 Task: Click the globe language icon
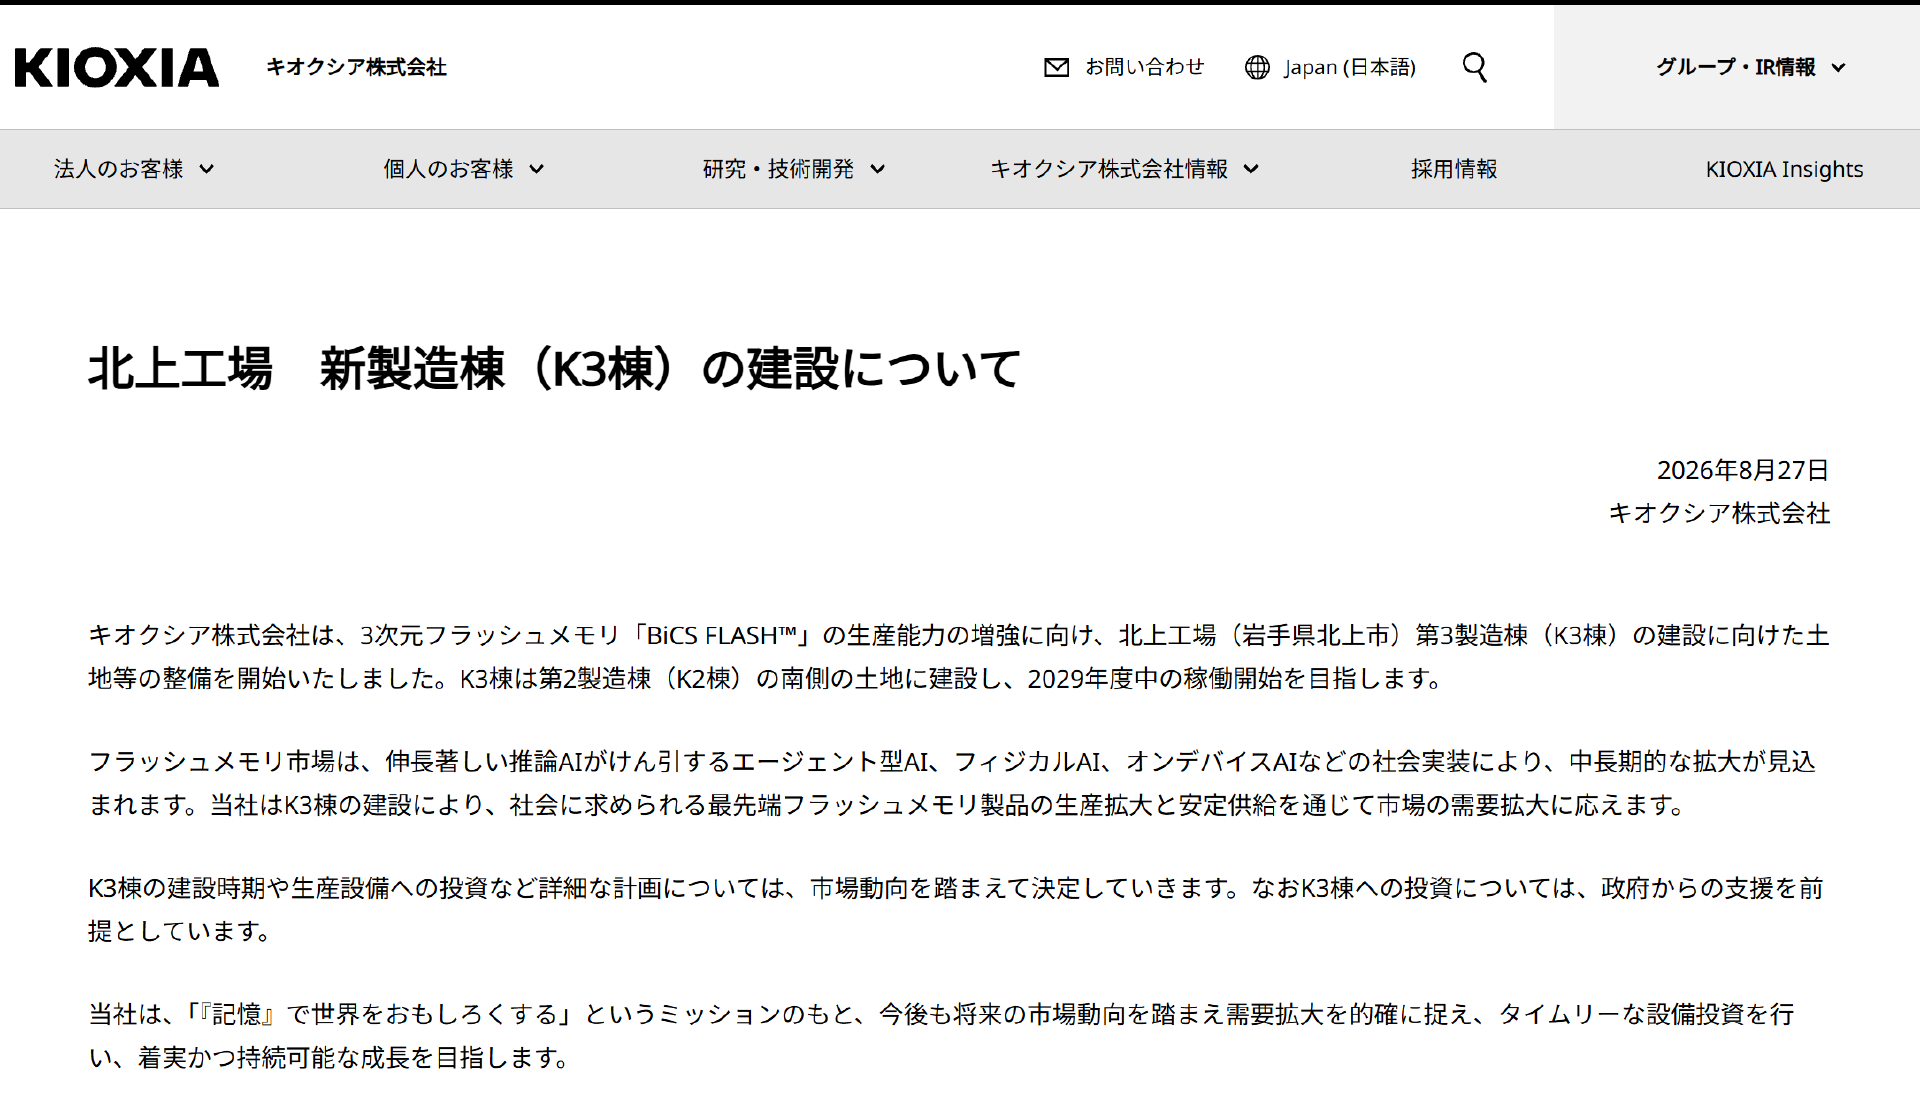pyautogui.click(x=1257, y=67)
